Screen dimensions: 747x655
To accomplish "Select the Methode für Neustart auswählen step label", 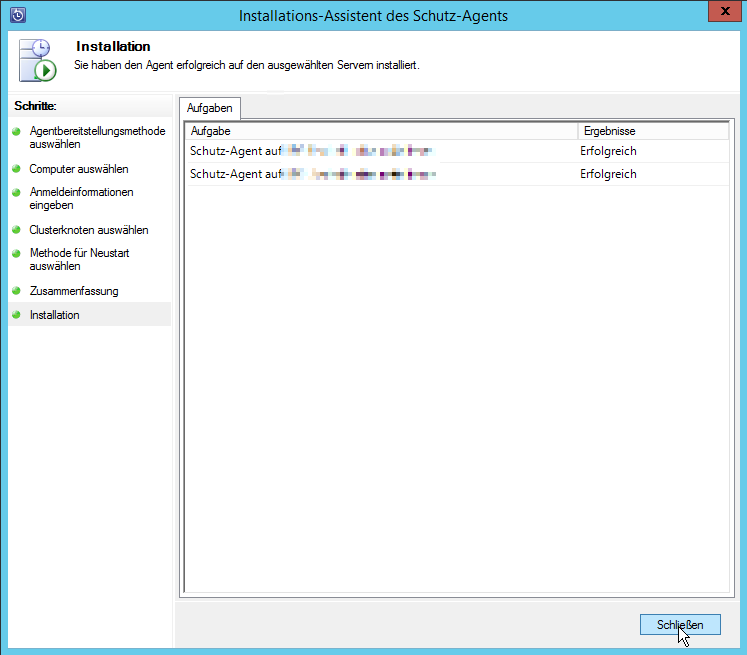I will [x=79, y=260].
